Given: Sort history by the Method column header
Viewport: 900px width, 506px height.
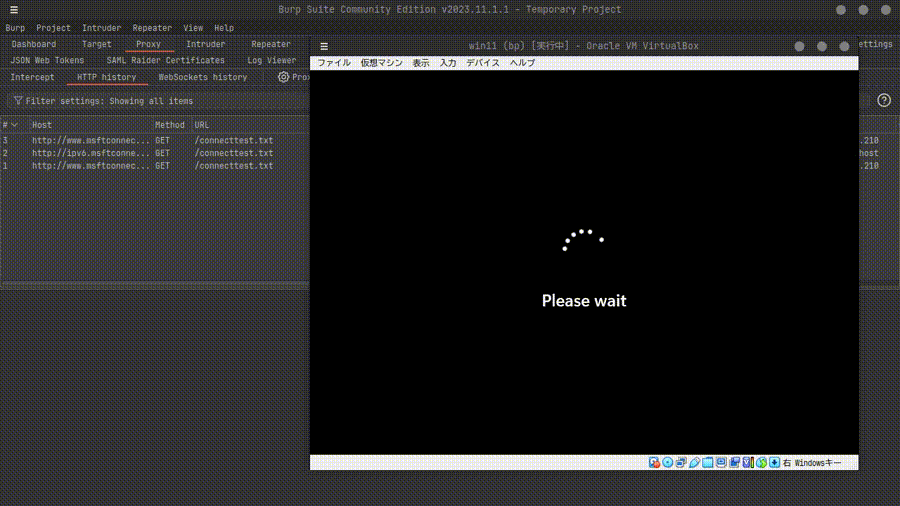Looking at the screenshot, I should point(169,125).
